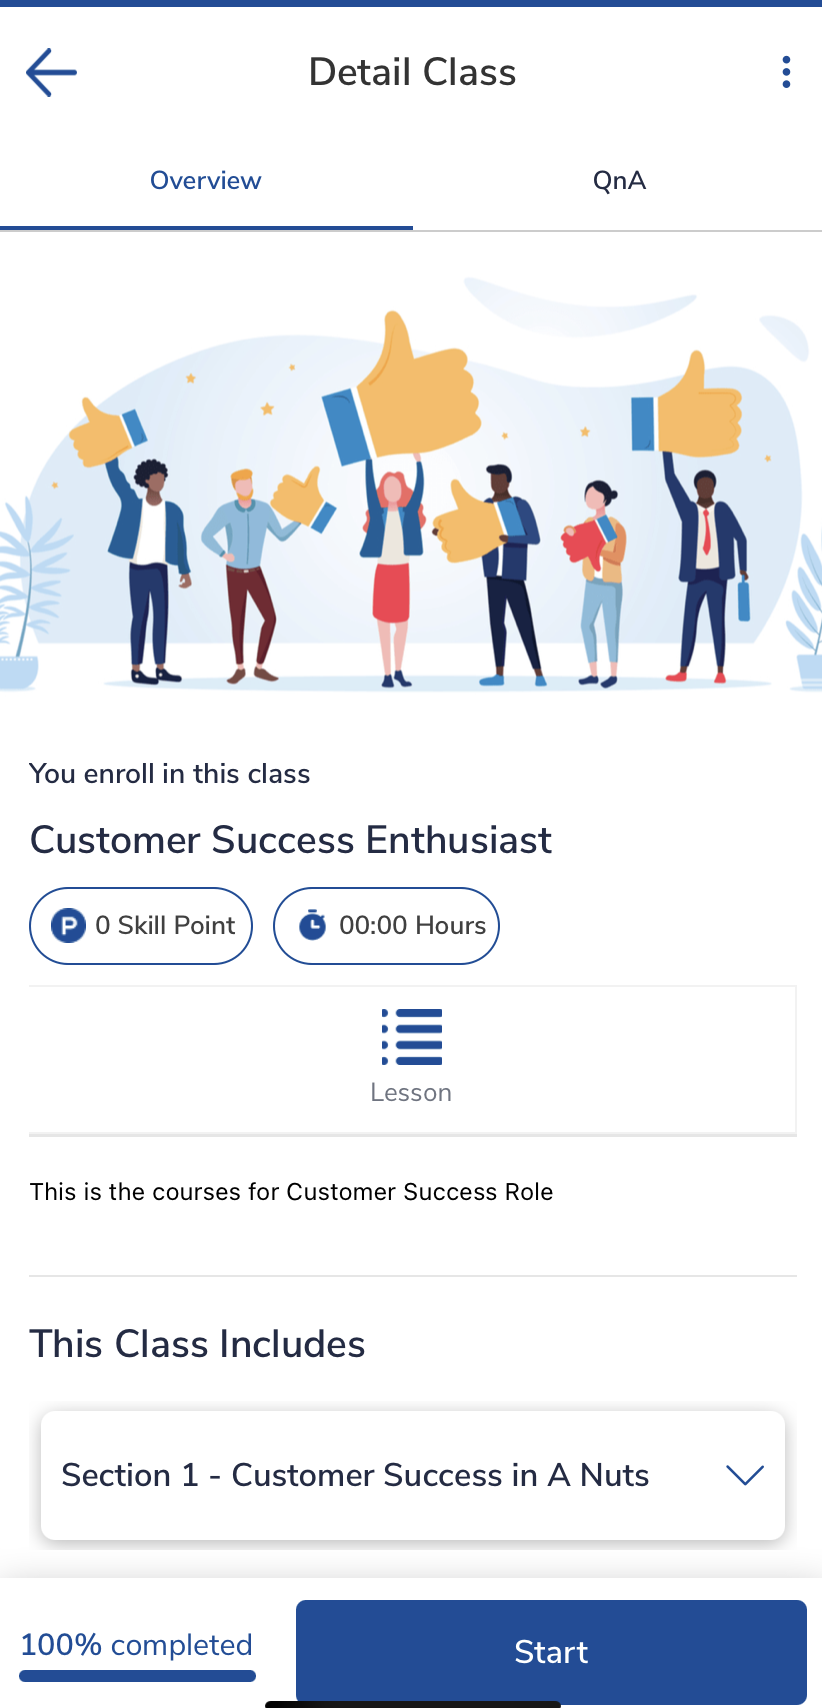Click the Customer Success Enthusiast title
This screenshot has width=822, height=1708.
(291, 840)
